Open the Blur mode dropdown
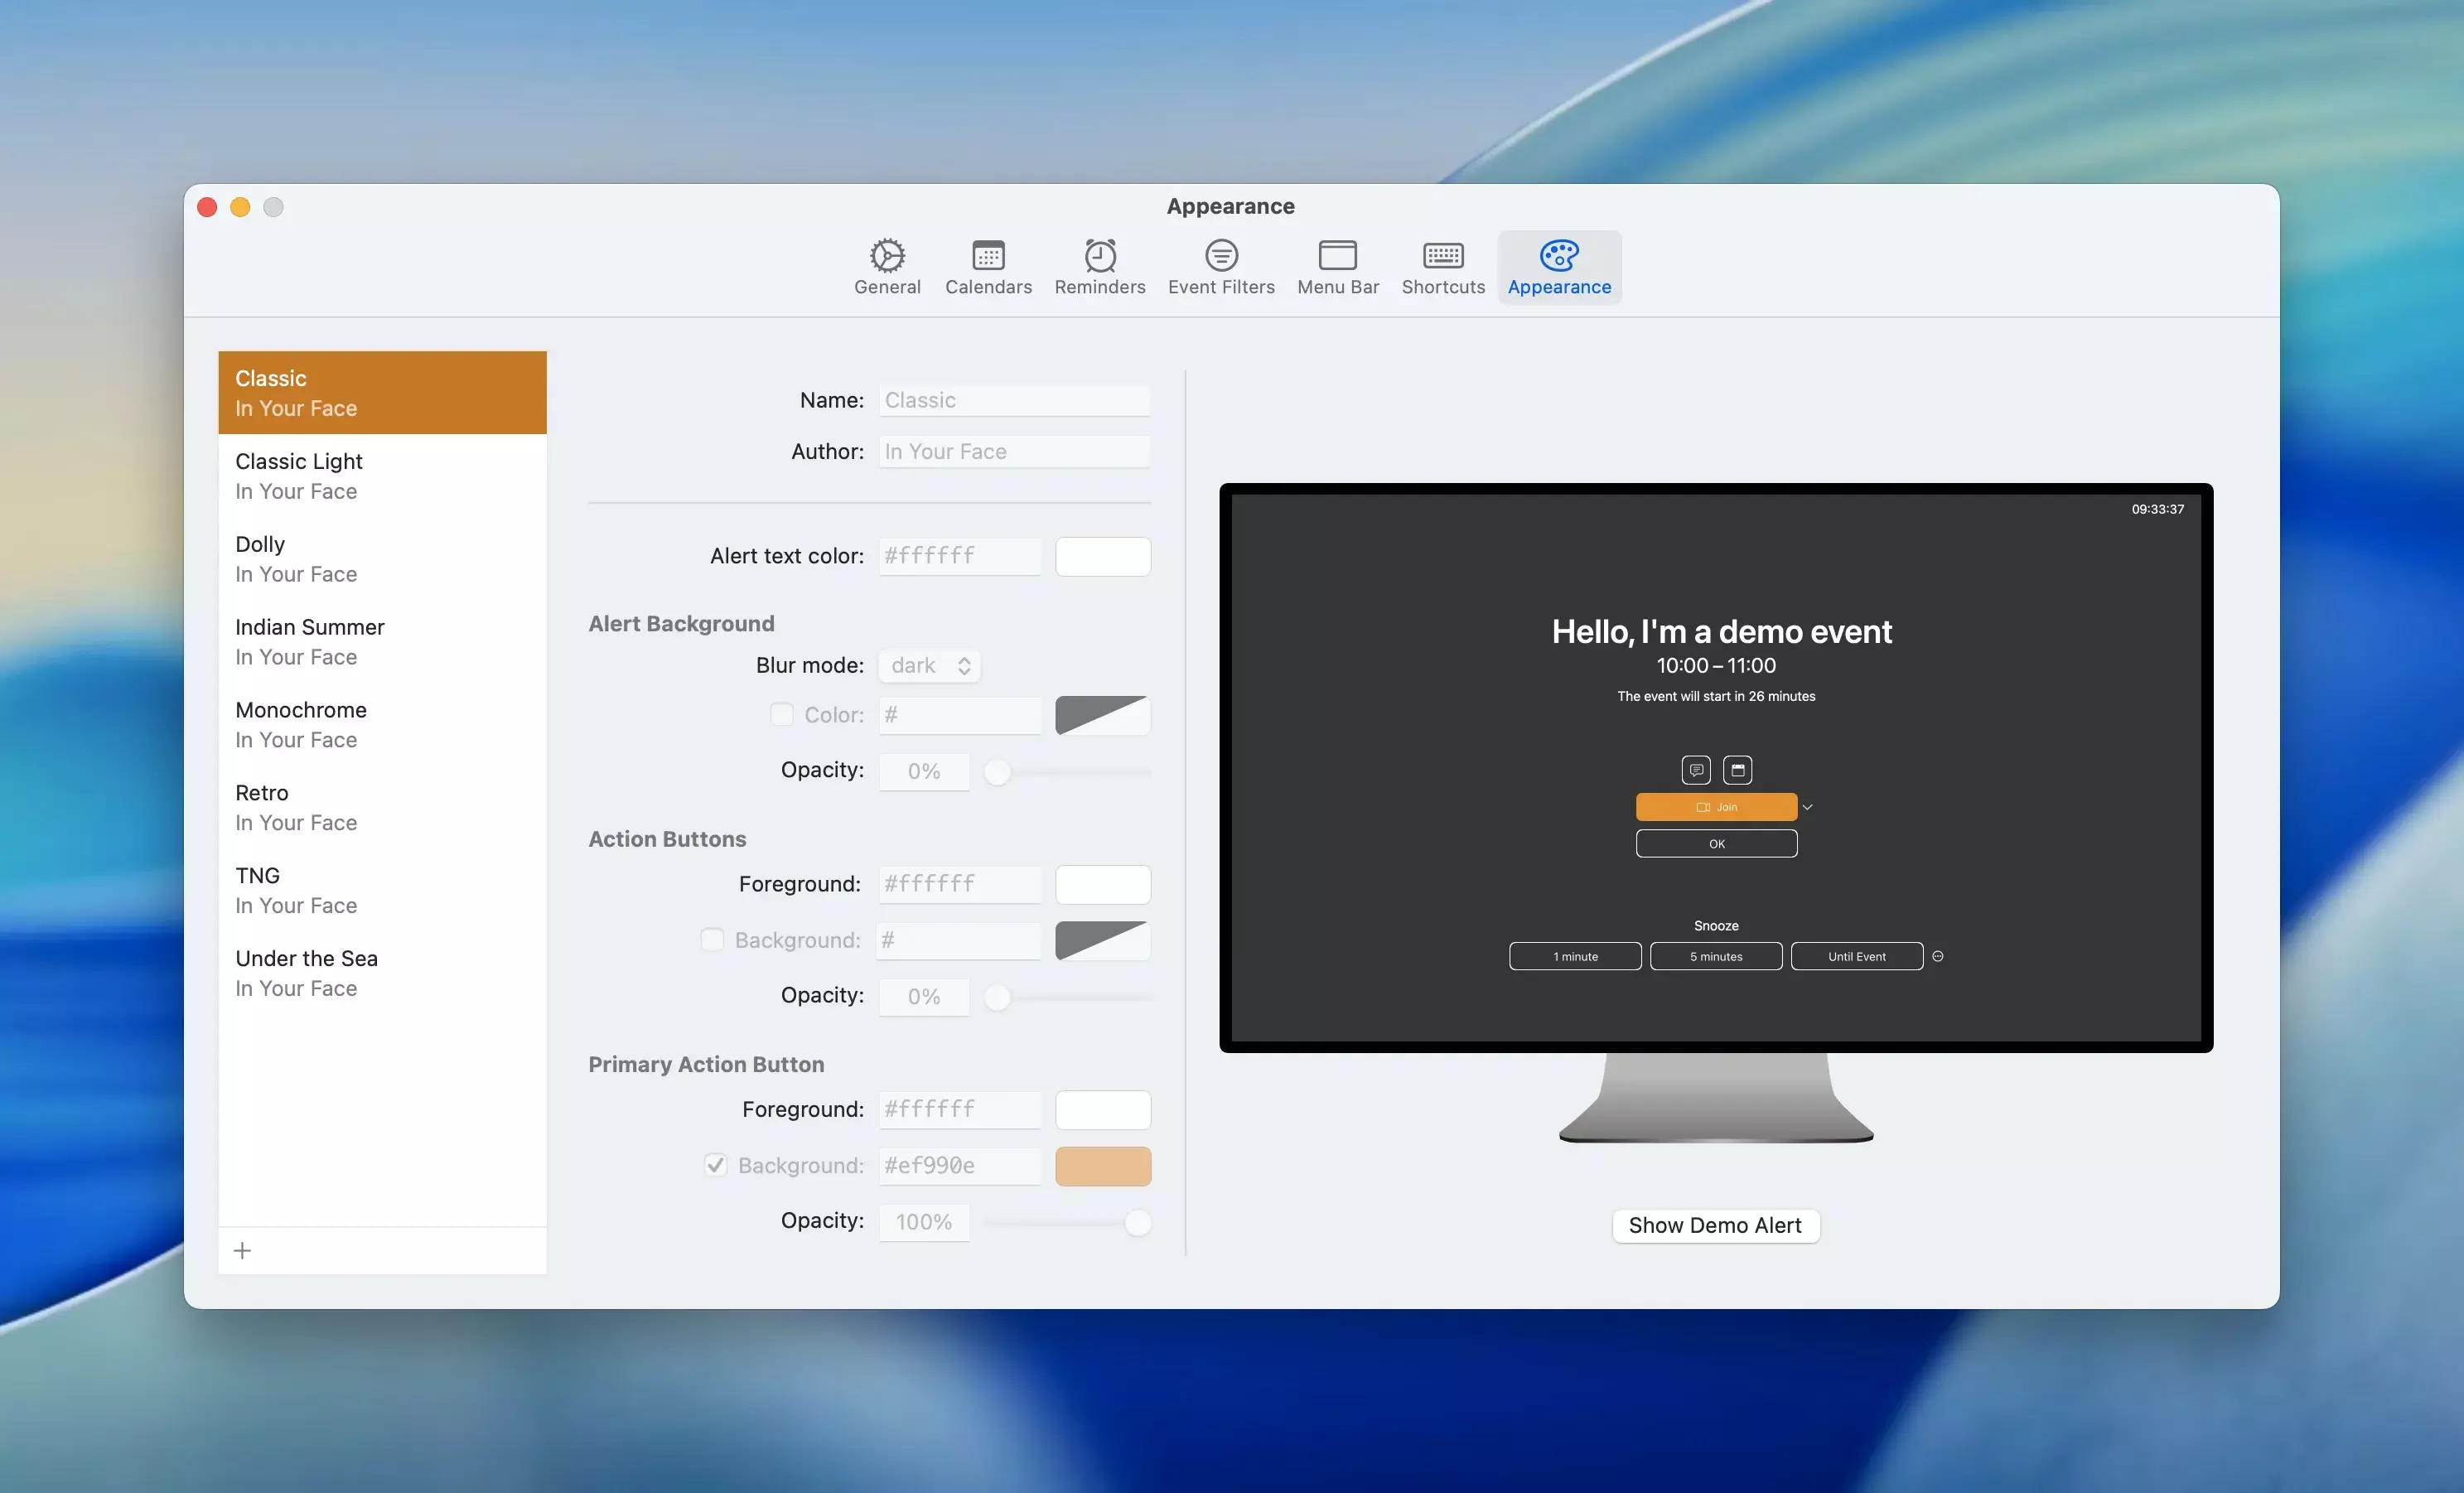This screenshot has width=2464, height=1493. click(929, 665)
